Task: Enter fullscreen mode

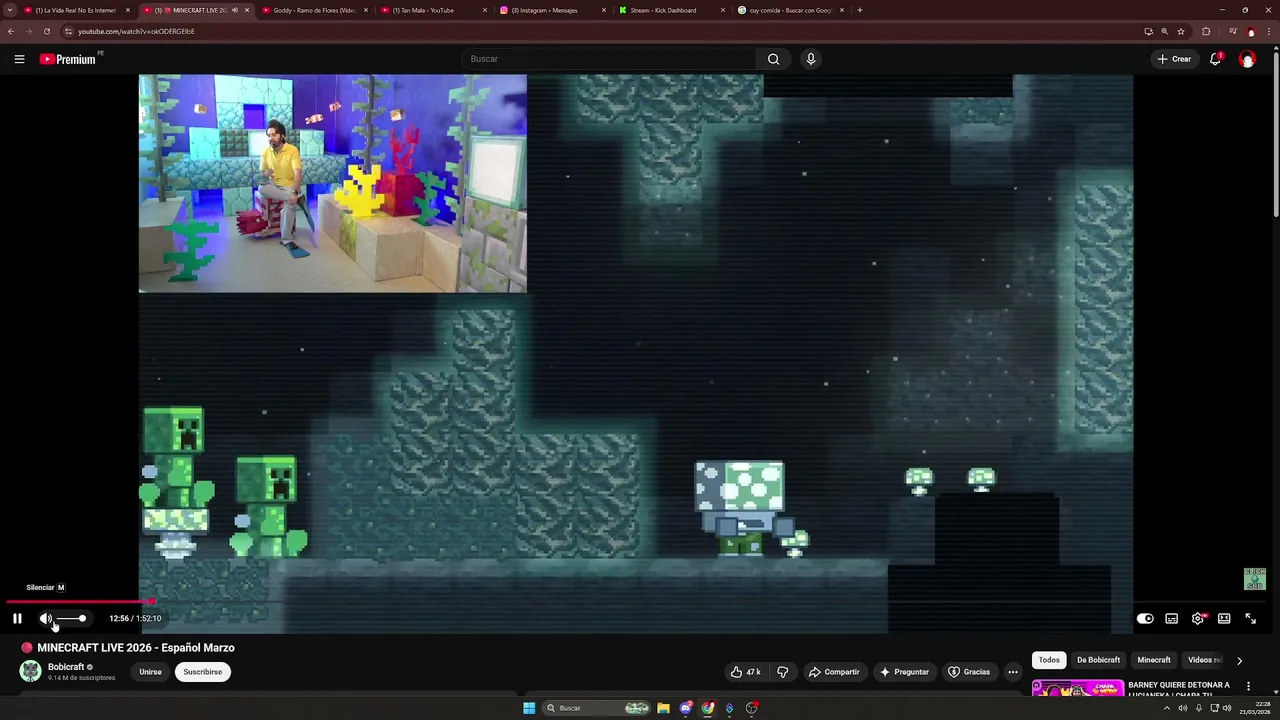Action: click(1250, 618)
